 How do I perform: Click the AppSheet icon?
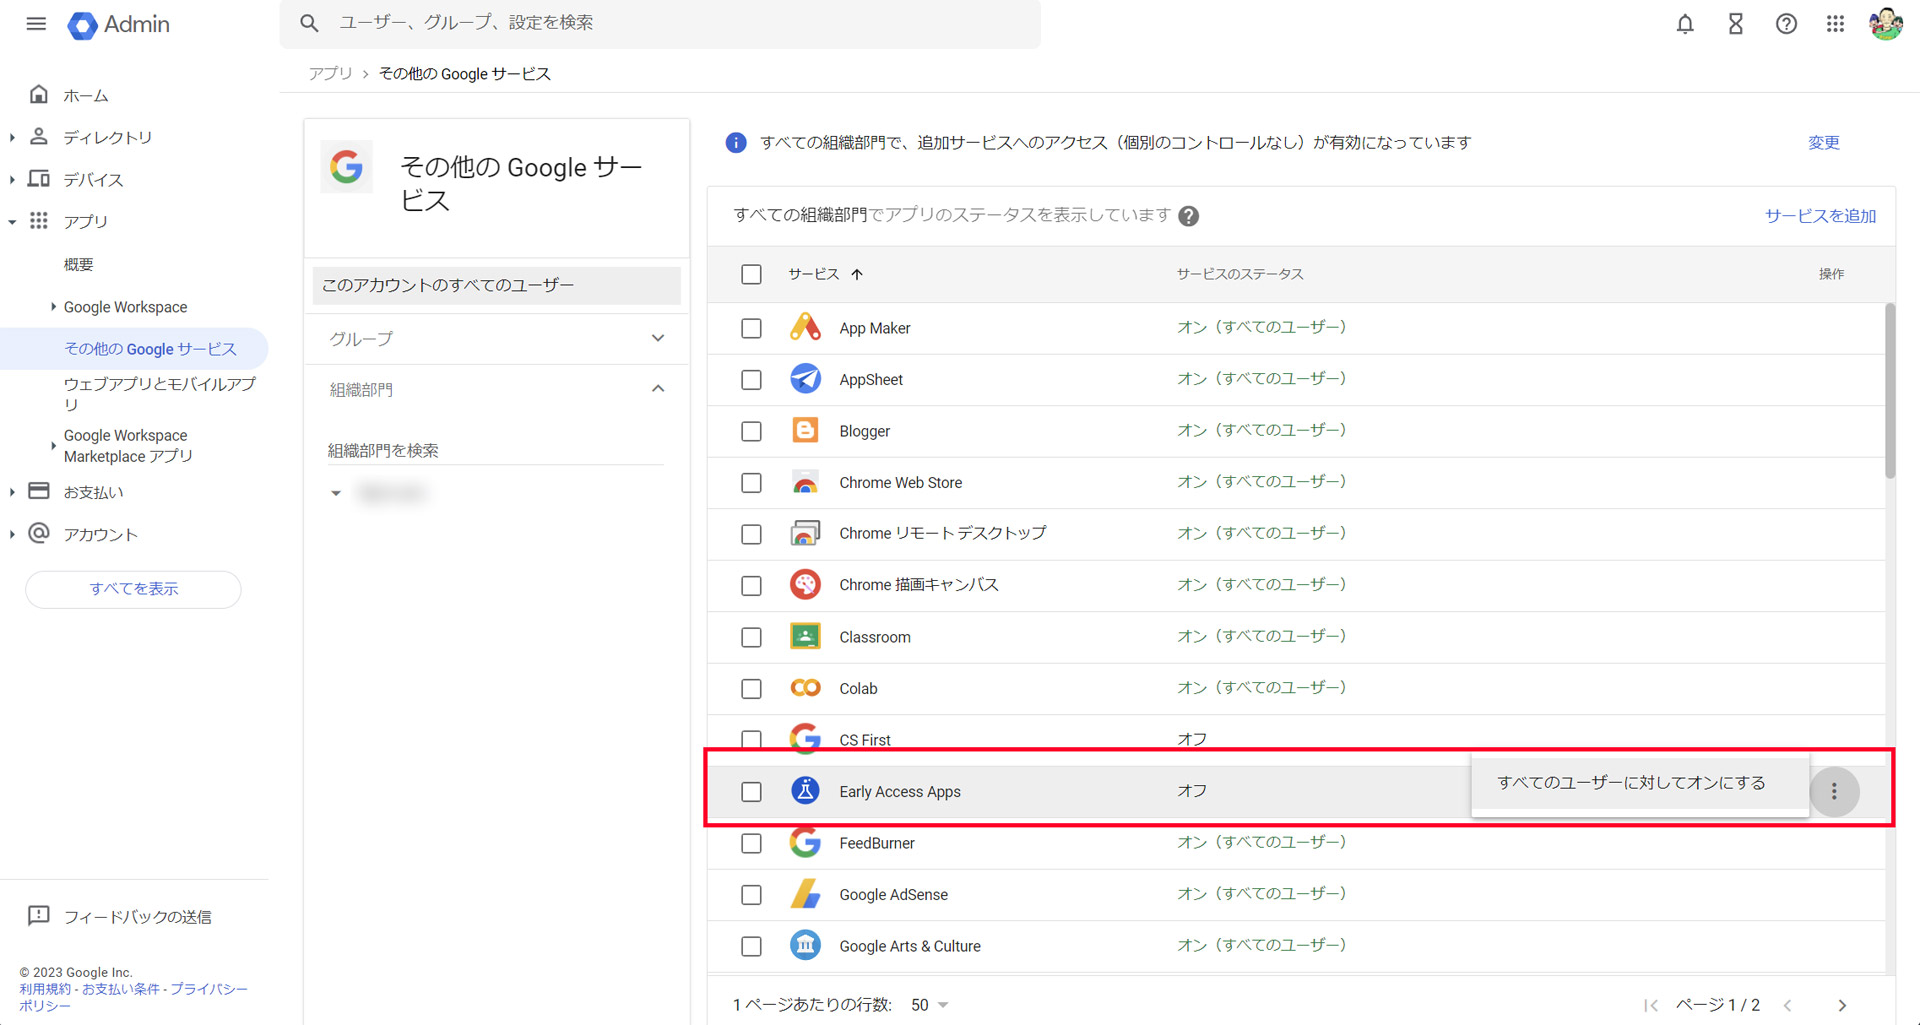805,379
